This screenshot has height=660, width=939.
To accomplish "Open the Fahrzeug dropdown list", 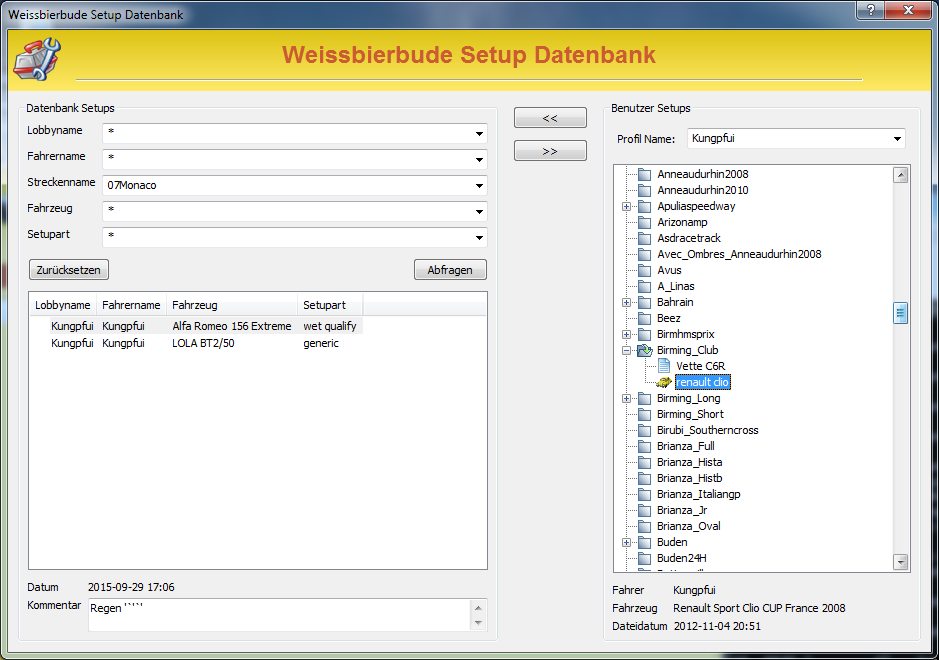I will [x=479, y=212].
